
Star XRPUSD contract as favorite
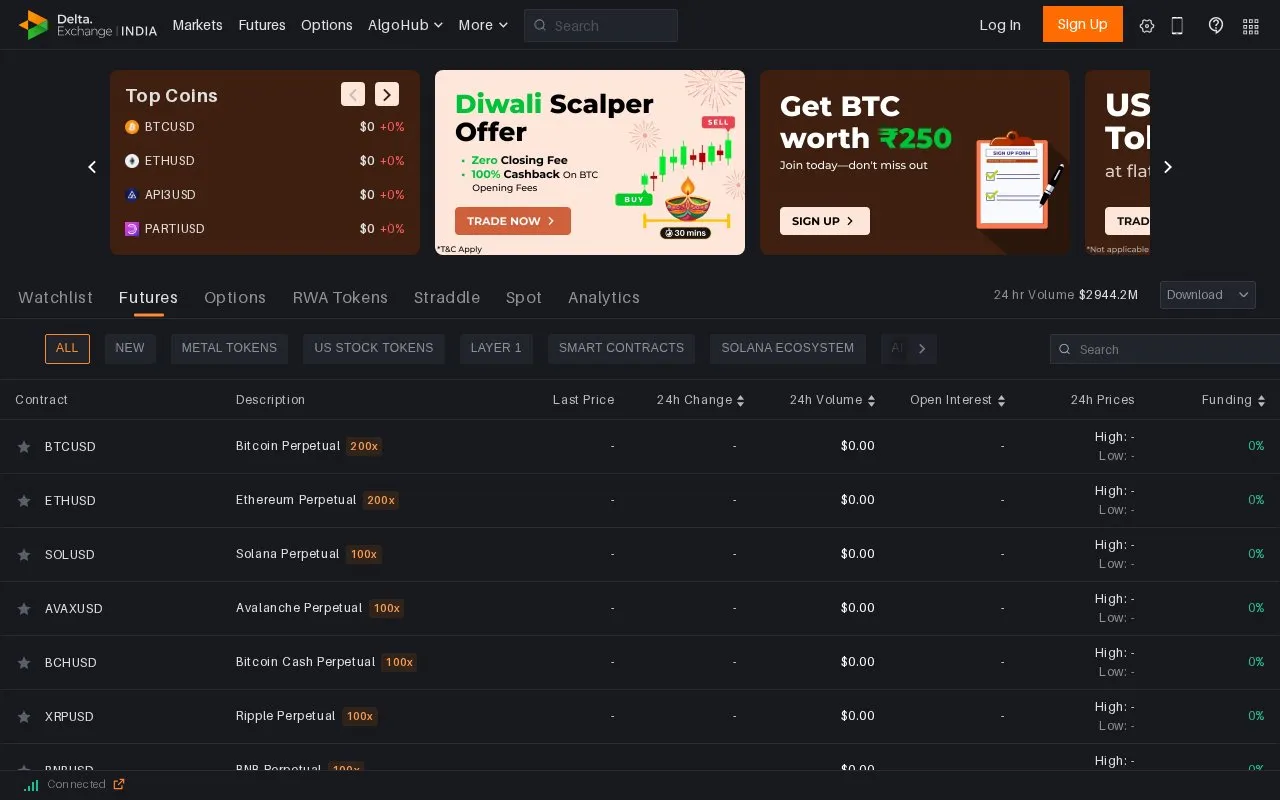(24, 717)
